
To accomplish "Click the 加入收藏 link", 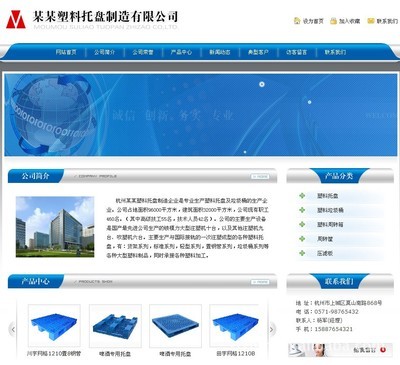I will pos(350,21).
